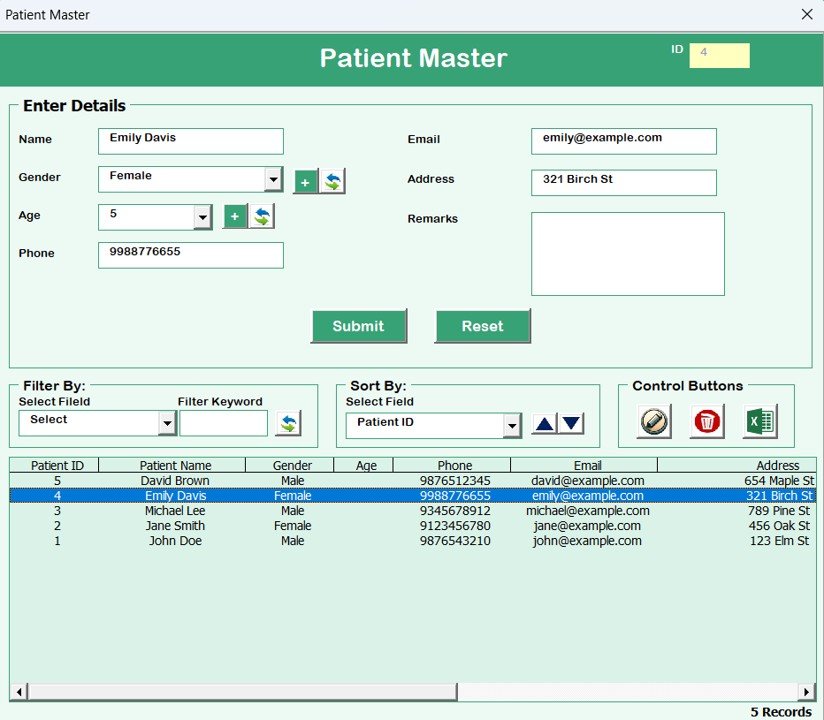The height and width of the screenshot is (720, 824).
Task: Refresh the Age list with arrows icon
Action: tap(262, 217)
